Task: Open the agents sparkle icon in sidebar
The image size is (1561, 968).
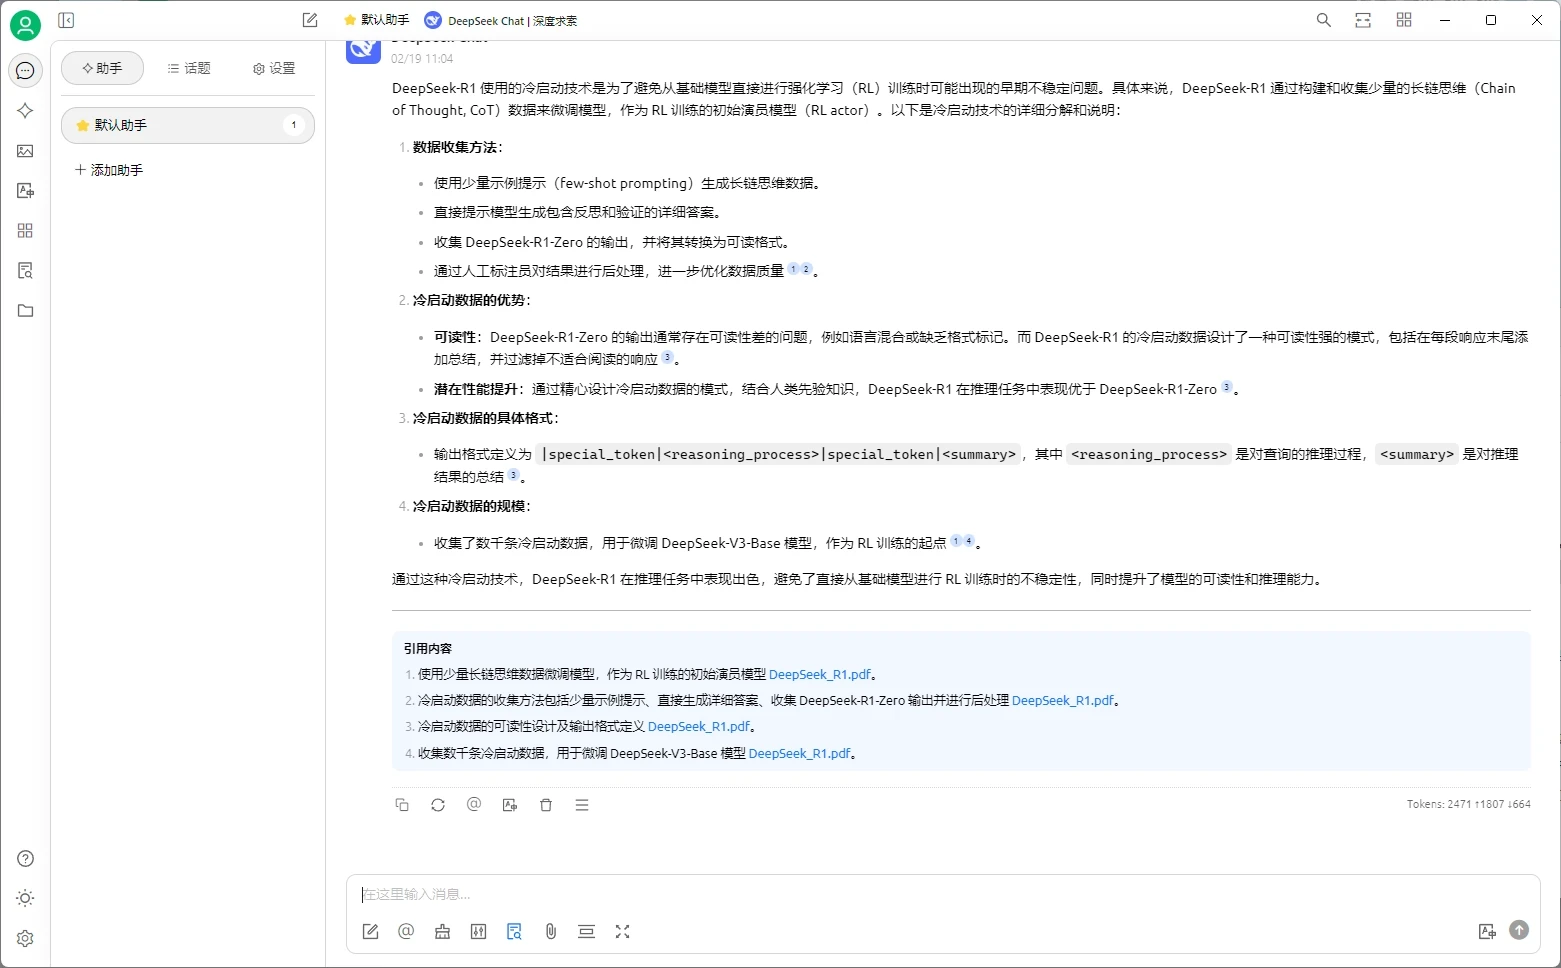Action: [x=25, y=111]
